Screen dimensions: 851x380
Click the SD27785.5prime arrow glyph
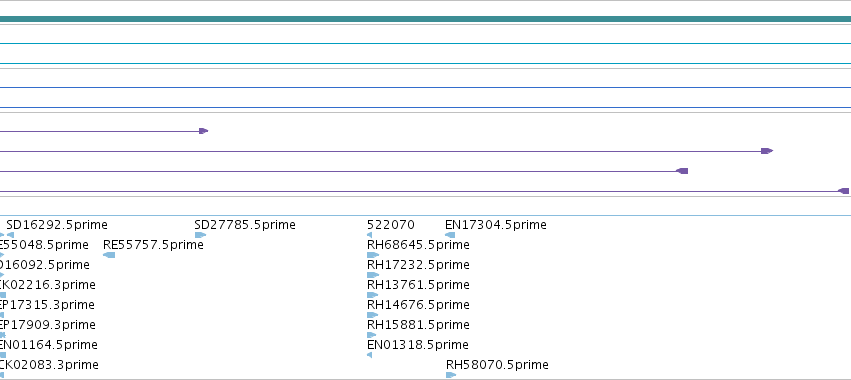tap(200, 235)
